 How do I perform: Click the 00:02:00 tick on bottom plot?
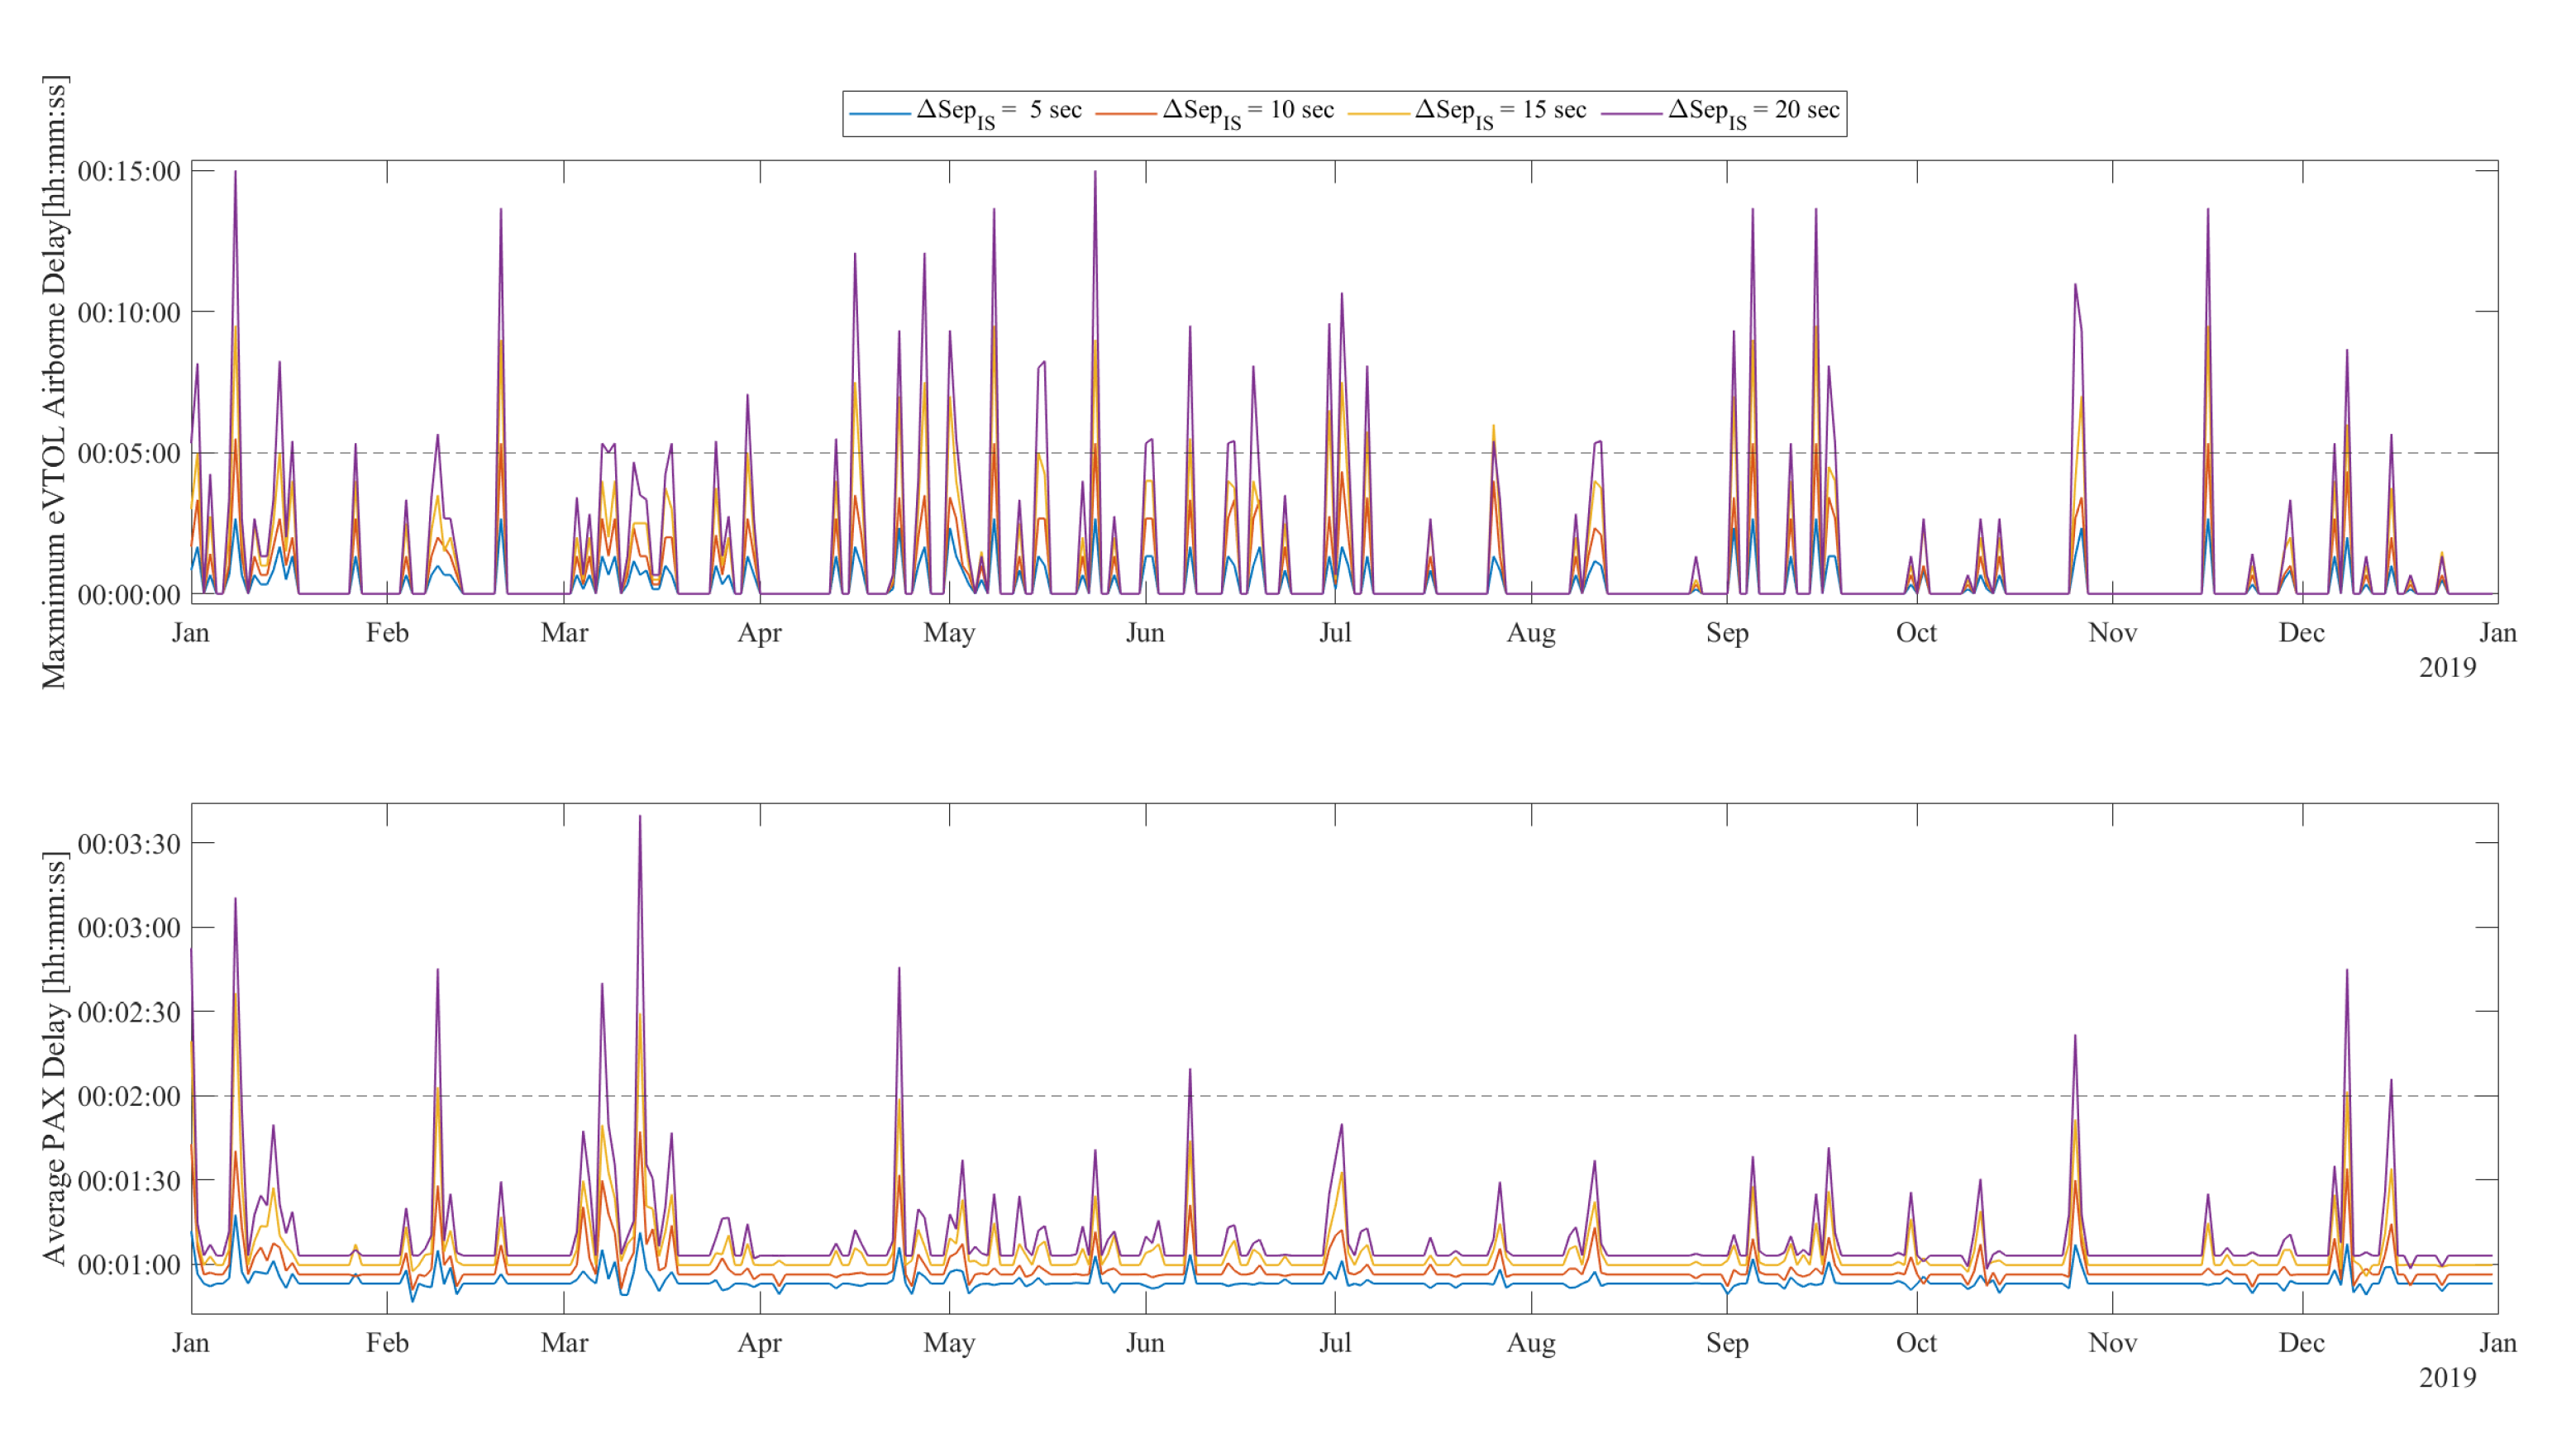click(129, 1097)
